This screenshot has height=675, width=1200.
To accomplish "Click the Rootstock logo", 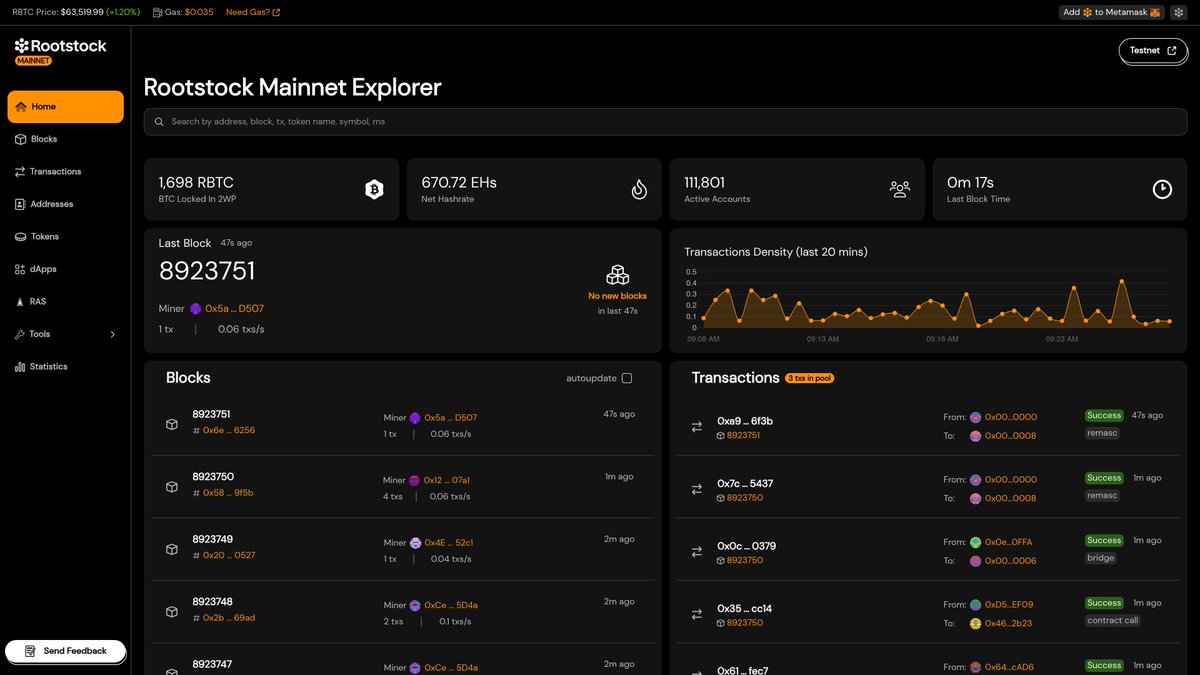I will [60, 46].
